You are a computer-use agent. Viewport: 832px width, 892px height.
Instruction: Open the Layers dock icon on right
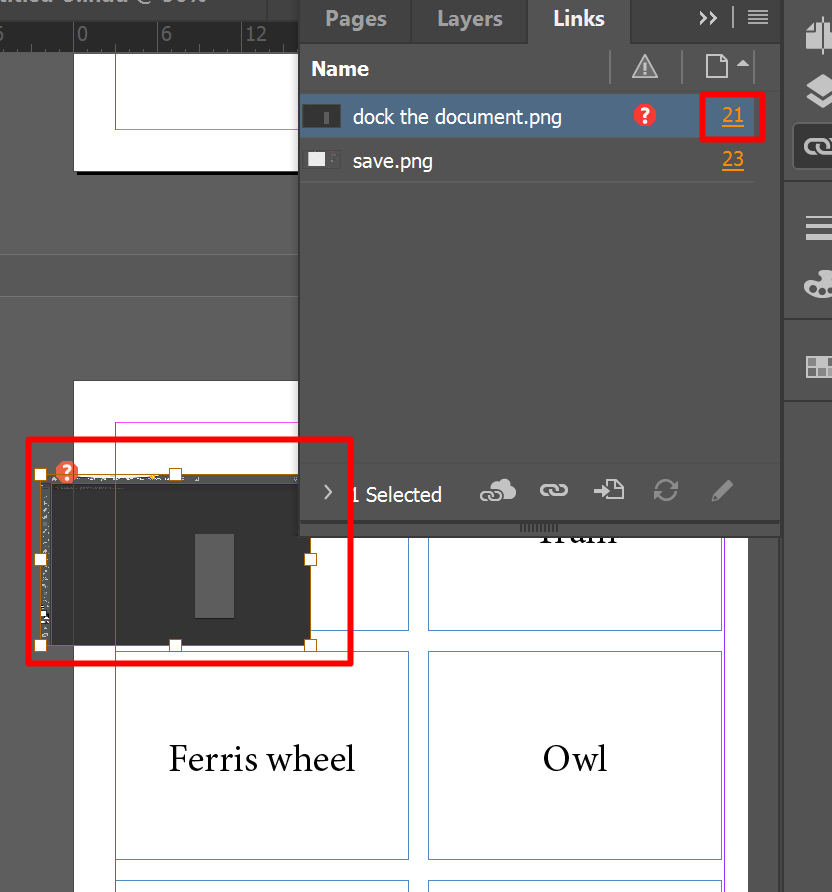pyautogui.click(x=818, y=92)
